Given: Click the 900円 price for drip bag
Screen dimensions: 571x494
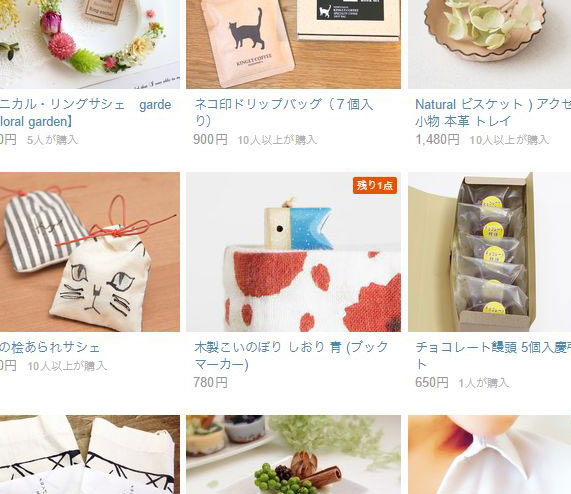Looking at the screenshot, I should point(210,139).
